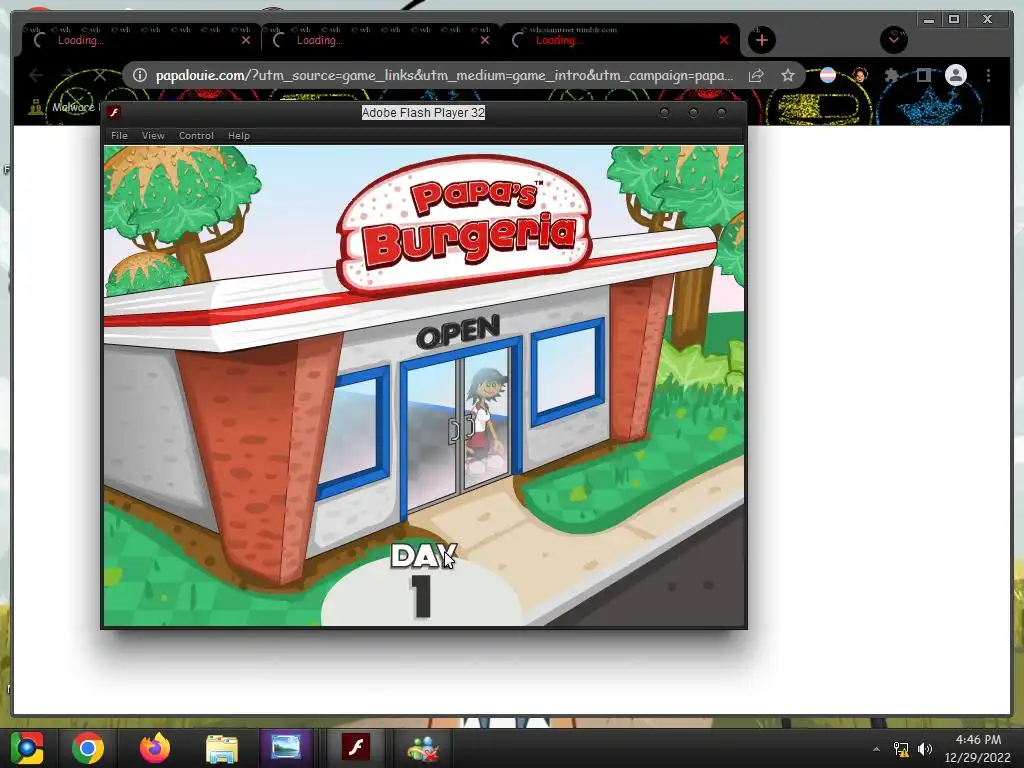Minimize the Chrome browser window
The image size is (1024, 768).
click(929, 20)
